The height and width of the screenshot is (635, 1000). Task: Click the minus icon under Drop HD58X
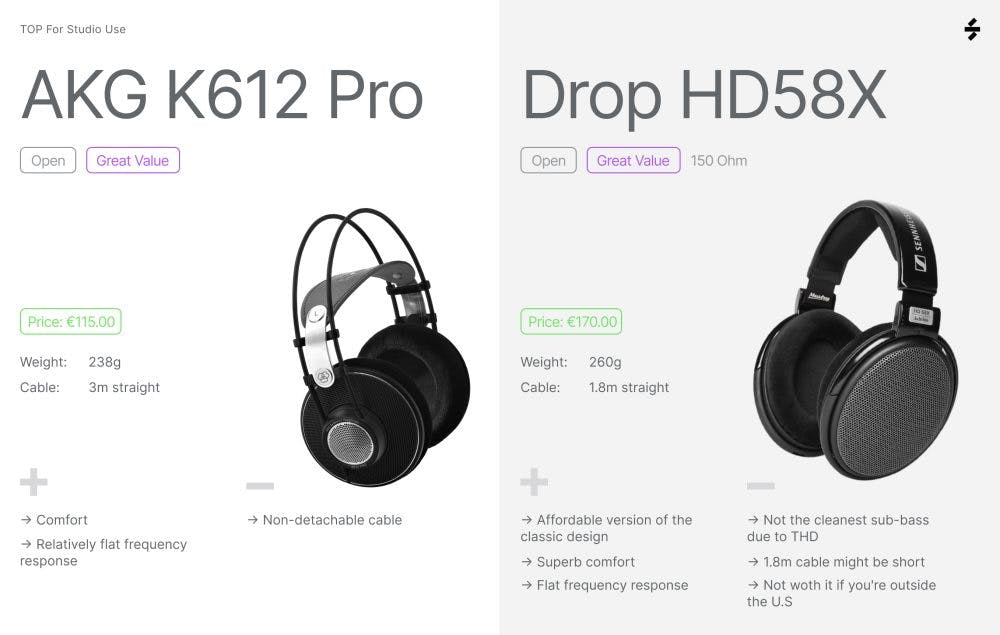coord(761,486)
